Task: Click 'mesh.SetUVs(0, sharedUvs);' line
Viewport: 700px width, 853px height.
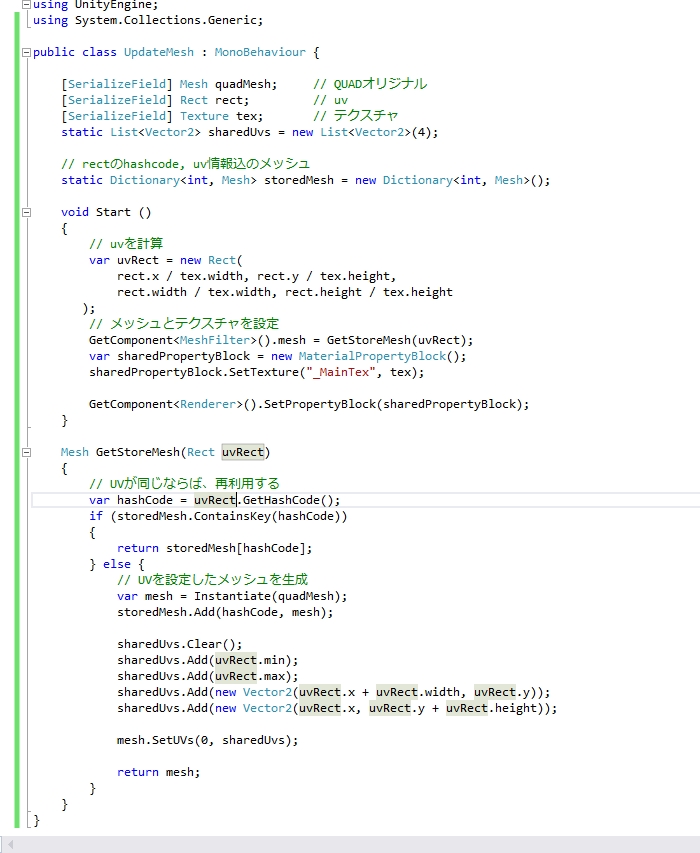Action: tap(207, 740)
